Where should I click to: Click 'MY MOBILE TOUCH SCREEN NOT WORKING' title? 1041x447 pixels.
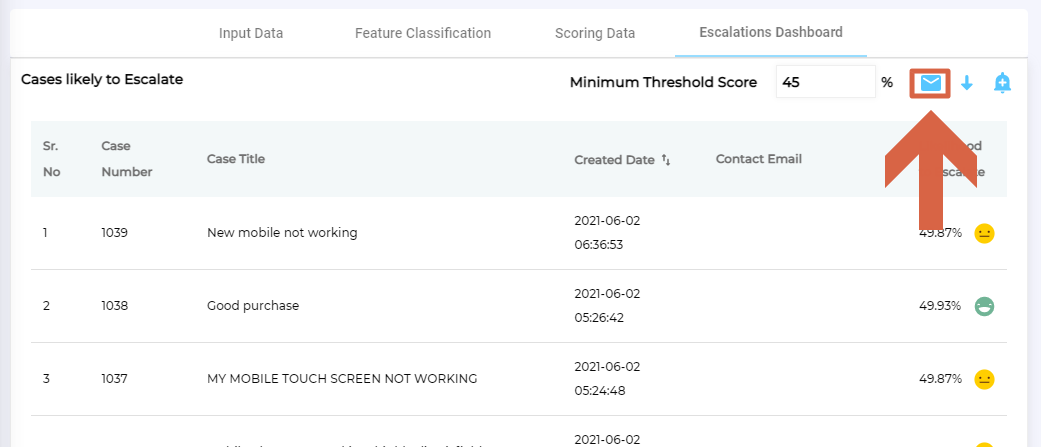tap(342, 379)
